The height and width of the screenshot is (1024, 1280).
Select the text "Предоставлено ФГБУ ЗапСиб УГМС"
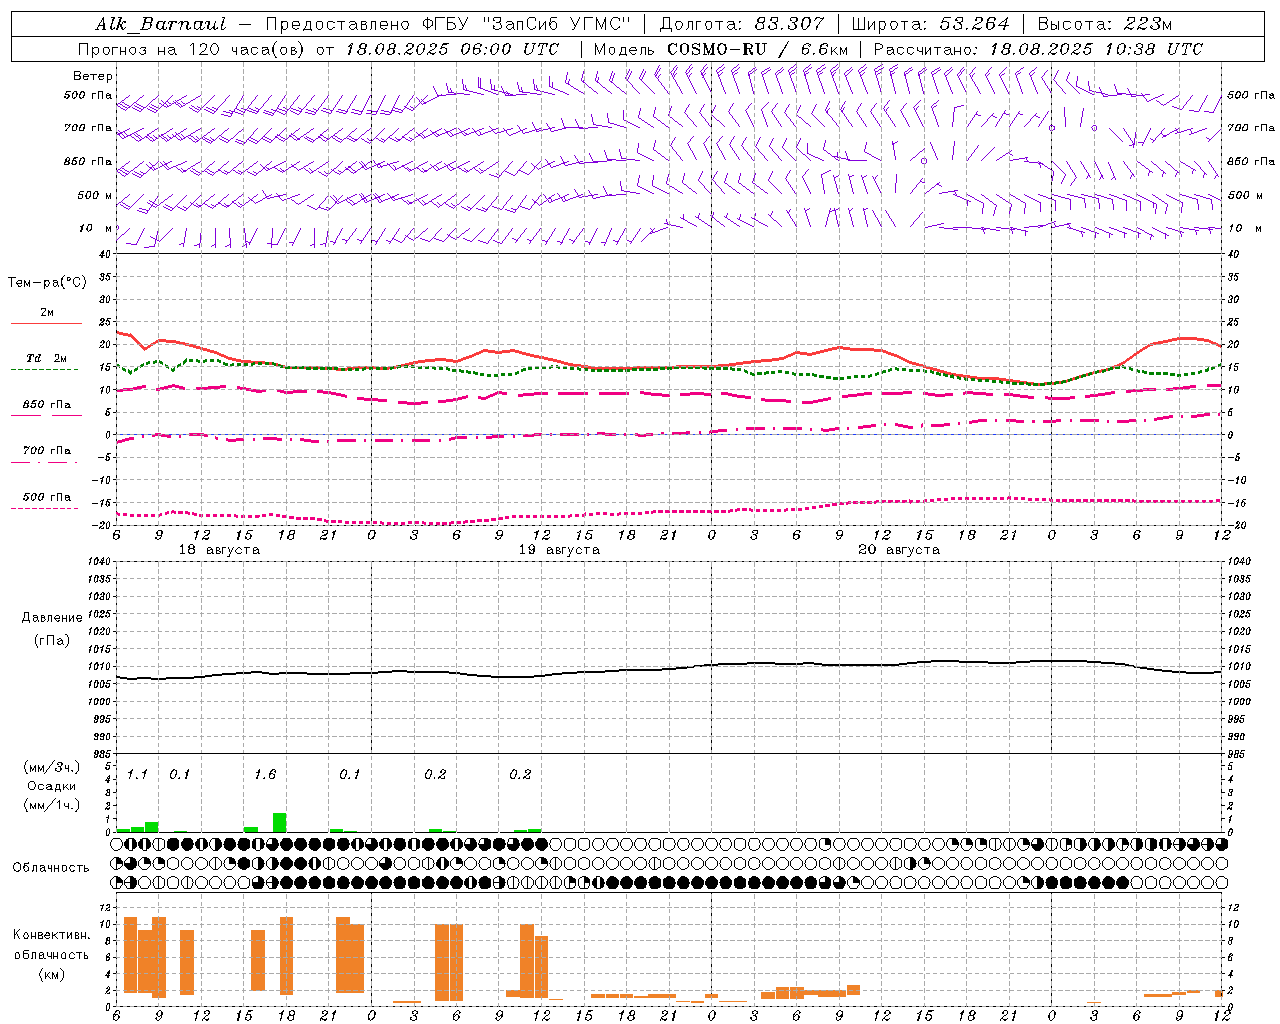click(449, 24)
